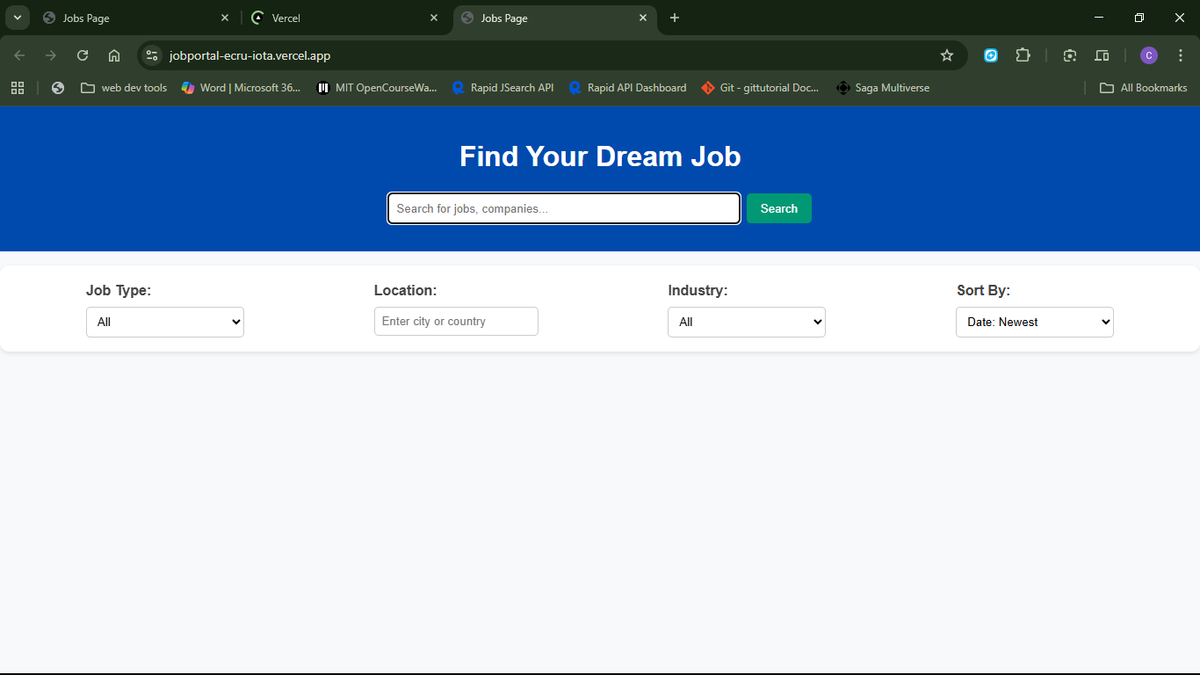Image resolution: width=1200 pixels, height=675 pixels.
Task: Open the Rapid JSearch API bookmark
Action: click(502, 88)
